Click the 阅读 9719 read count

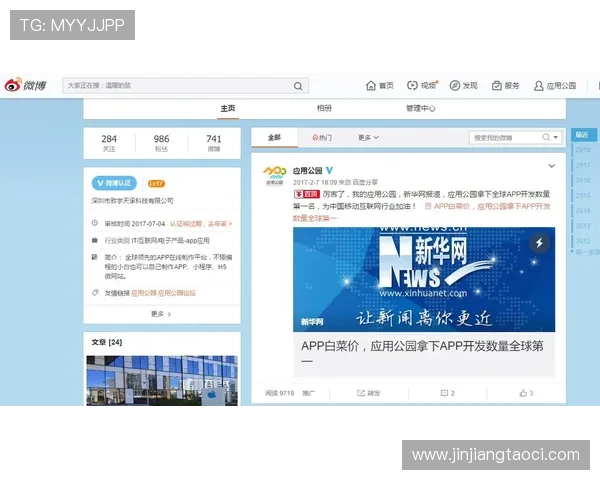pos(279,393)
